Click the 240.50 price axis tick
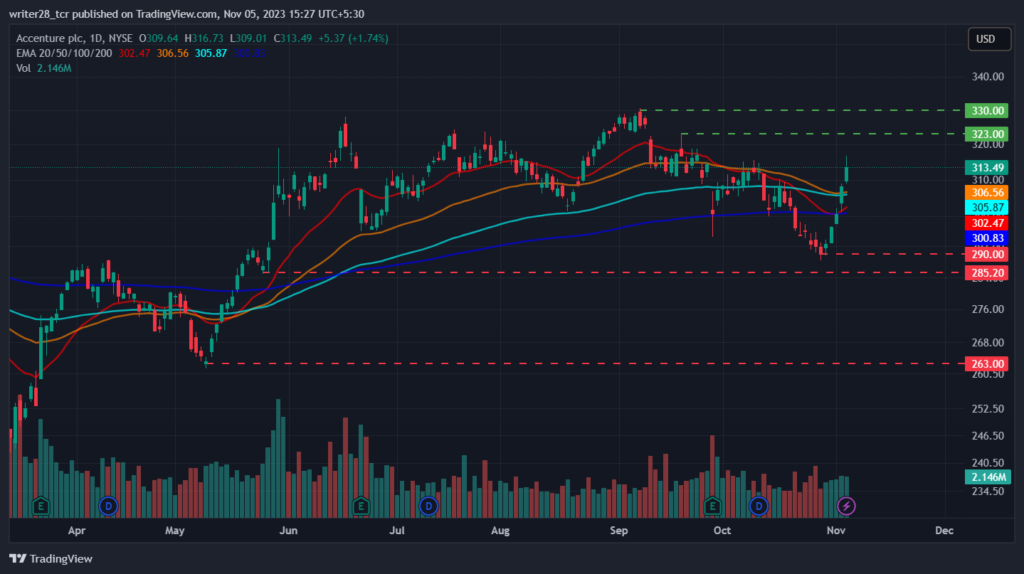1024x574 pixels. tap(987, 463)
